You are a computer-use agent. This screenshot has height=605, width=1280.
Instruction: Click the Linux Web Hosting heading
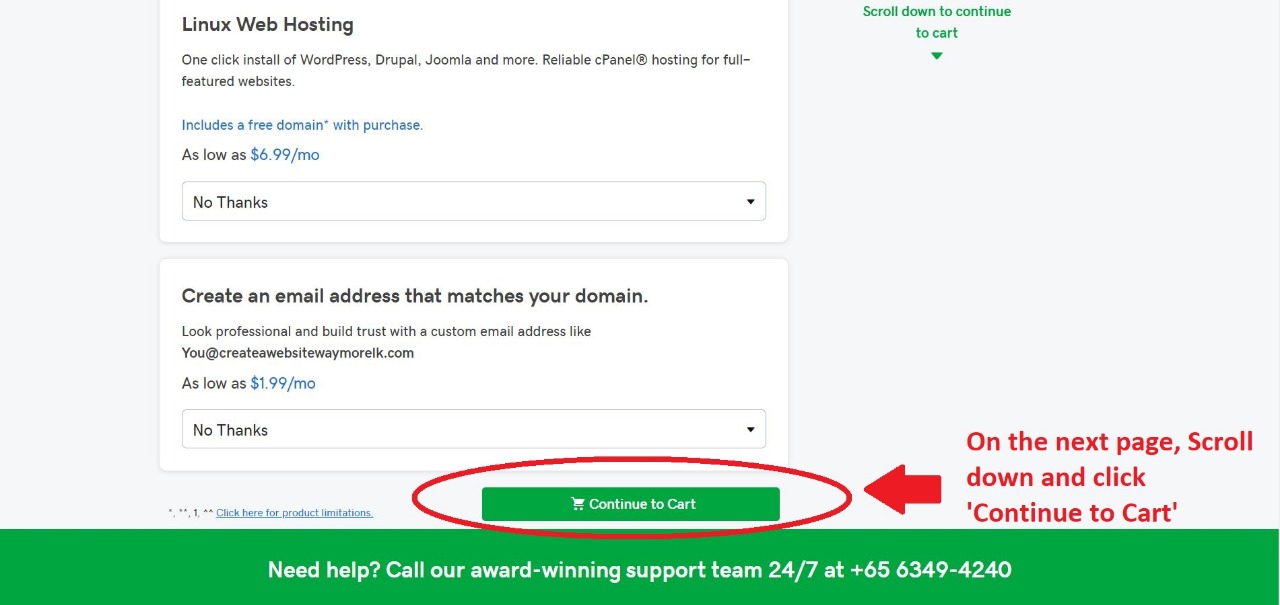click(x=268, y=24)
